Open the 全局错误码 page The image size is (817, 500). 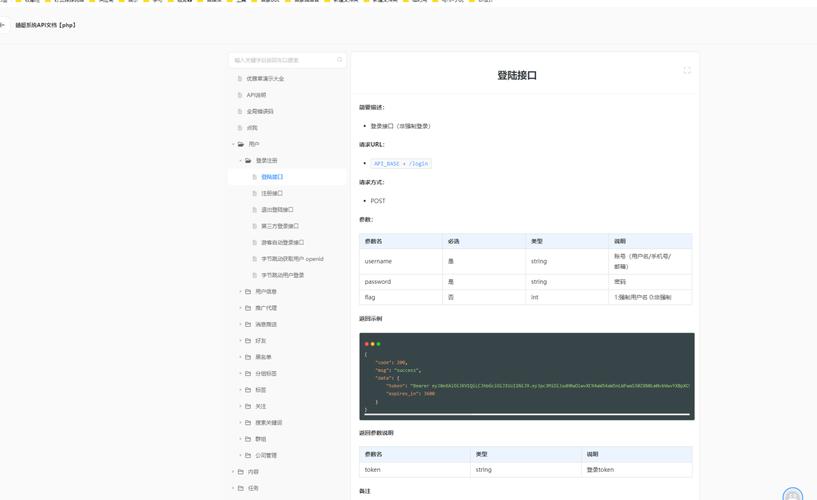tap(260, 112)
